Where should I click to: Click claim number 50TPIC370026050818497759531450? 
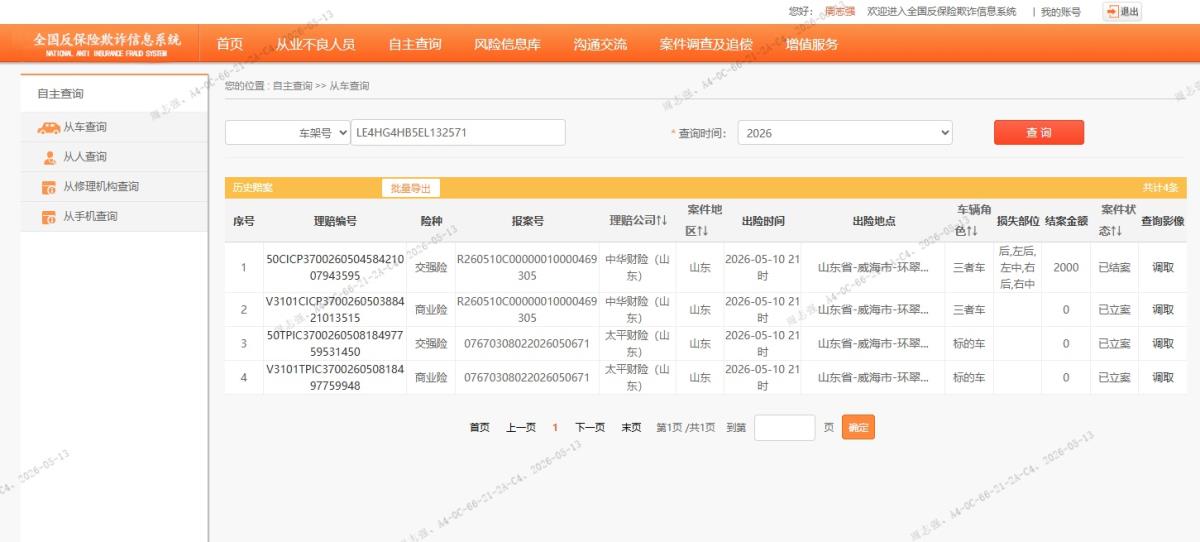pos(335,343)
